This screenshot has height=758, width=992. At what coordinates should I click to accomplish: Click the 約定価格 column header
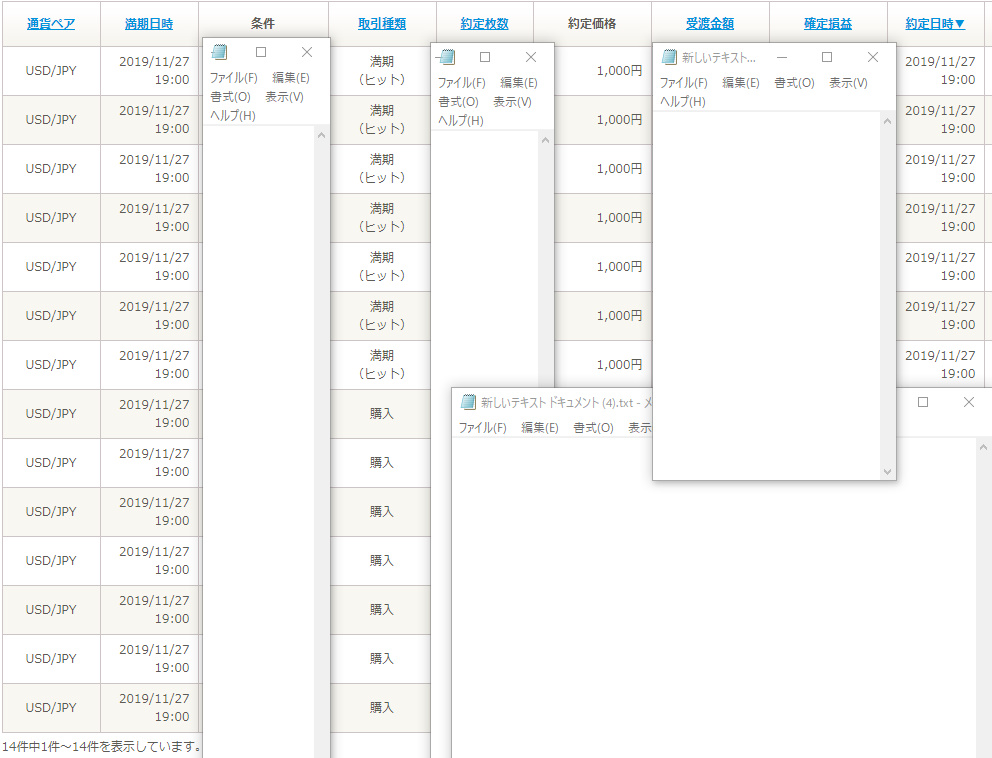(592, 24)
